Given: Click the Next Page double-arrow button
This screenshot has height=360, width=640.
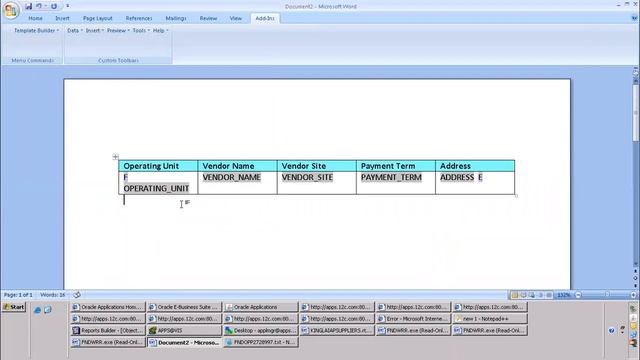Looking at the screenshot, I should click(x=636, y=285).
